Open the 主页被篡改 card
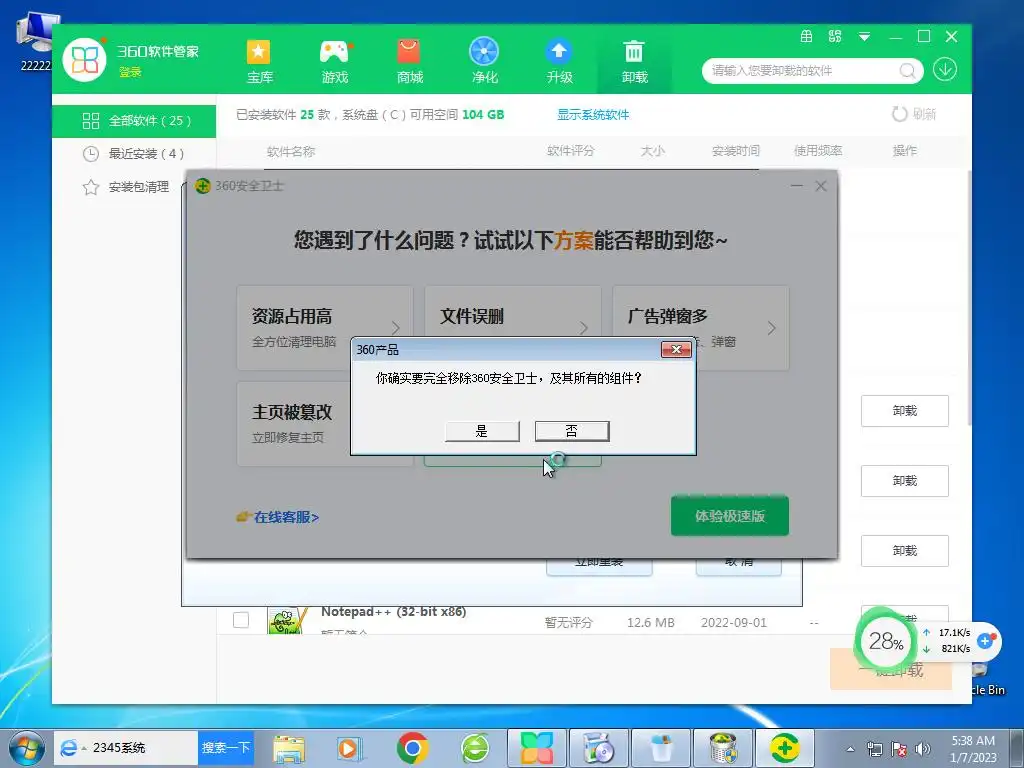This screenshot has height=768, width=1024. (x=293, y=423)
